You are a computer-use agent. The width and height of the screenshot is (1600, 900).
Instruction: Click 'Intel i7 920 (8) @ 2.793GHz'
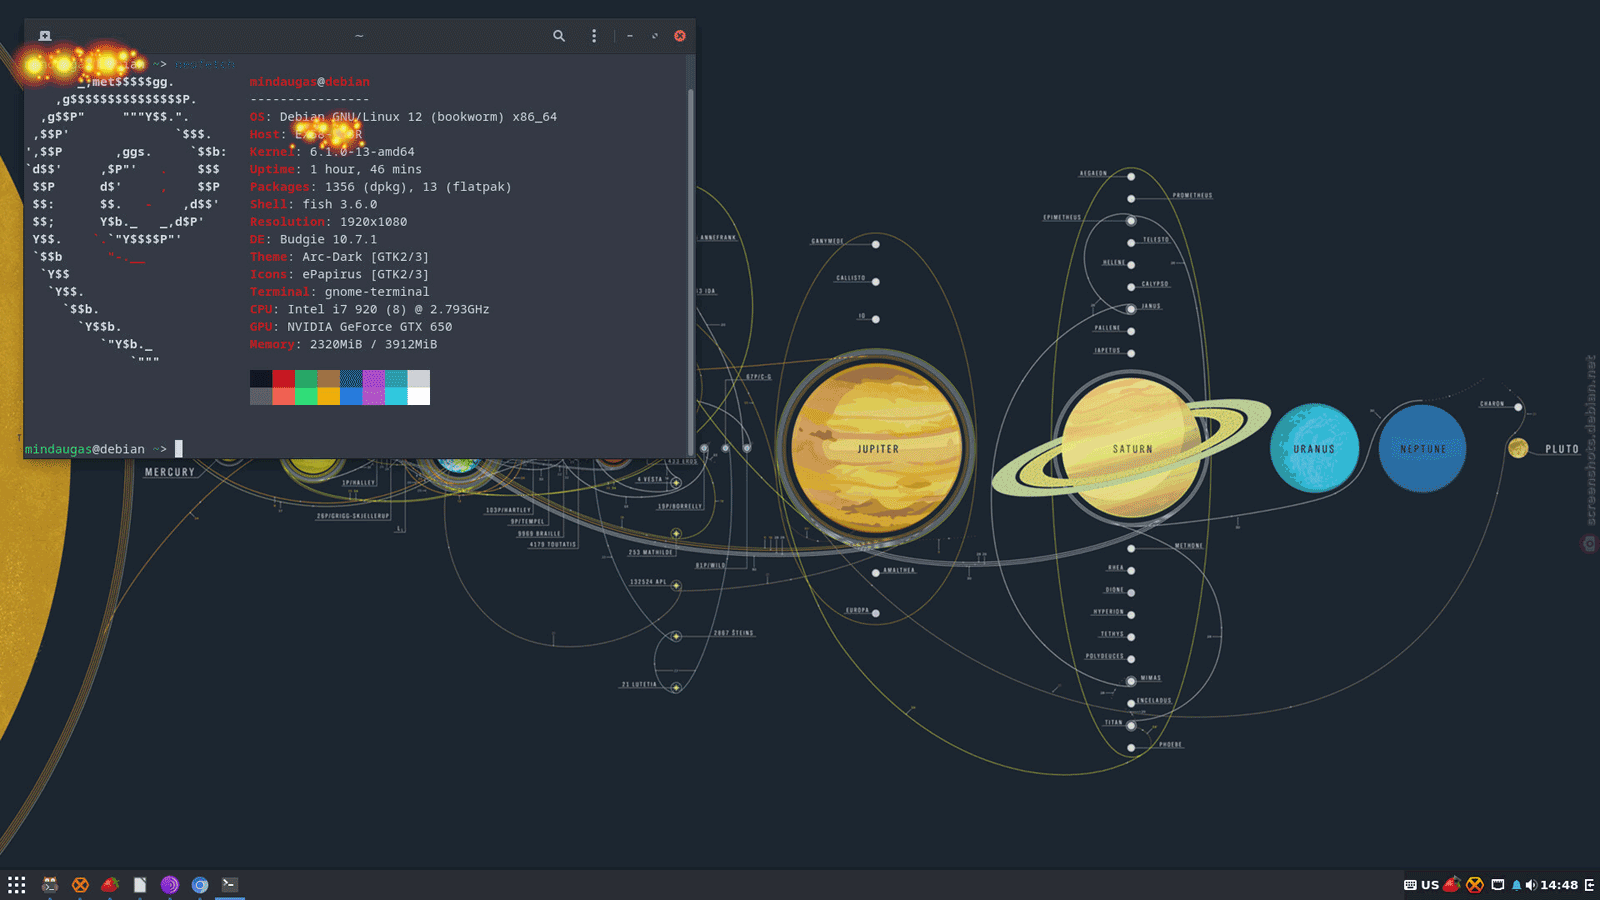388,309
